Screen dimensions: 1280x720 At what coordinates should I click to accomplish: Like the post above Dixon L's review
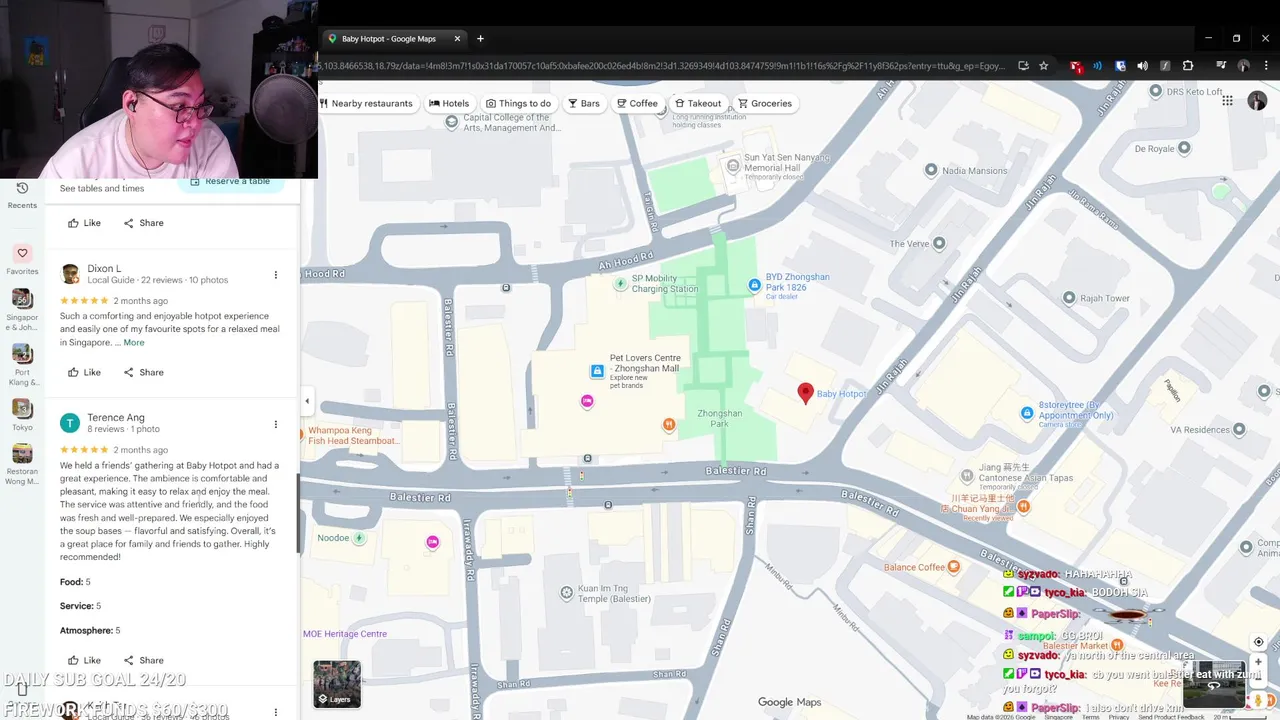[84, 223]
